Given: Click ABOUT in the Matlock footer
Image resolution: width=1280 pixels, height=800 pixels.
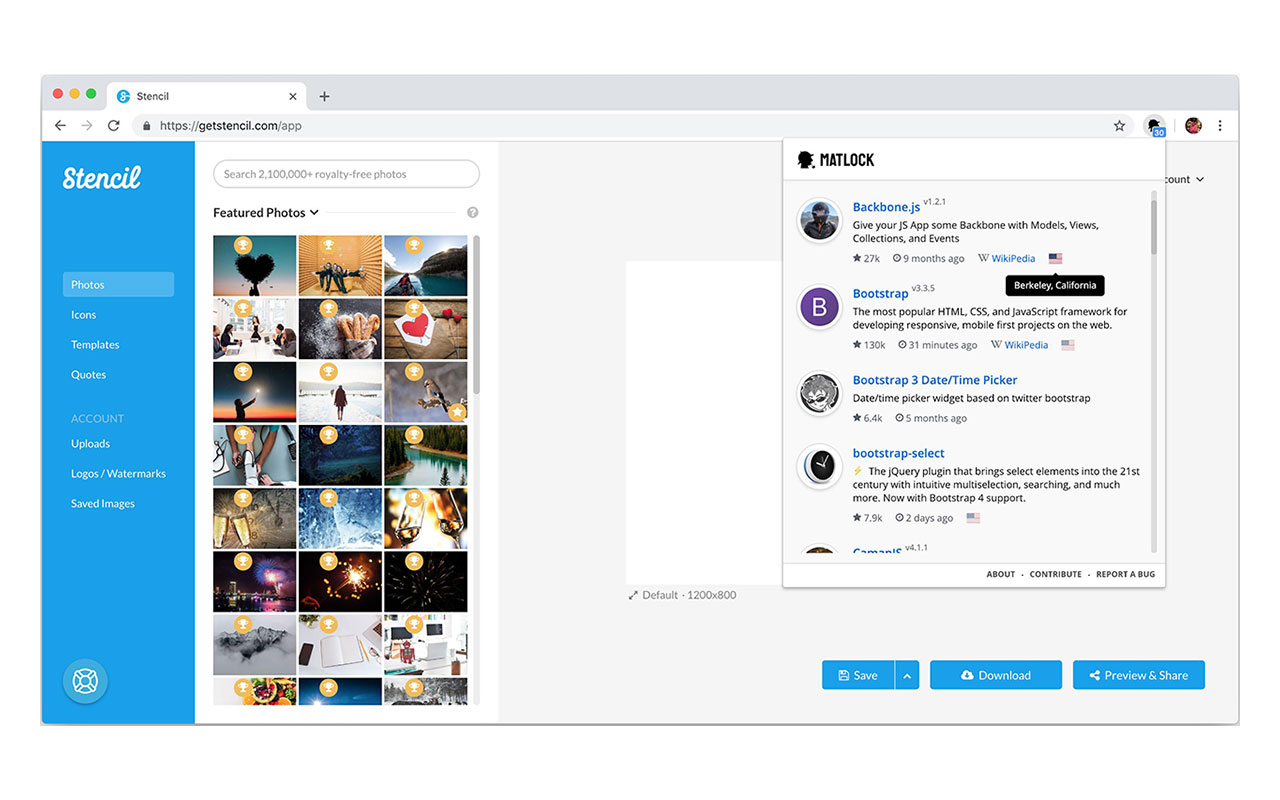Looking at the screenshot, I should [1000, 575].
